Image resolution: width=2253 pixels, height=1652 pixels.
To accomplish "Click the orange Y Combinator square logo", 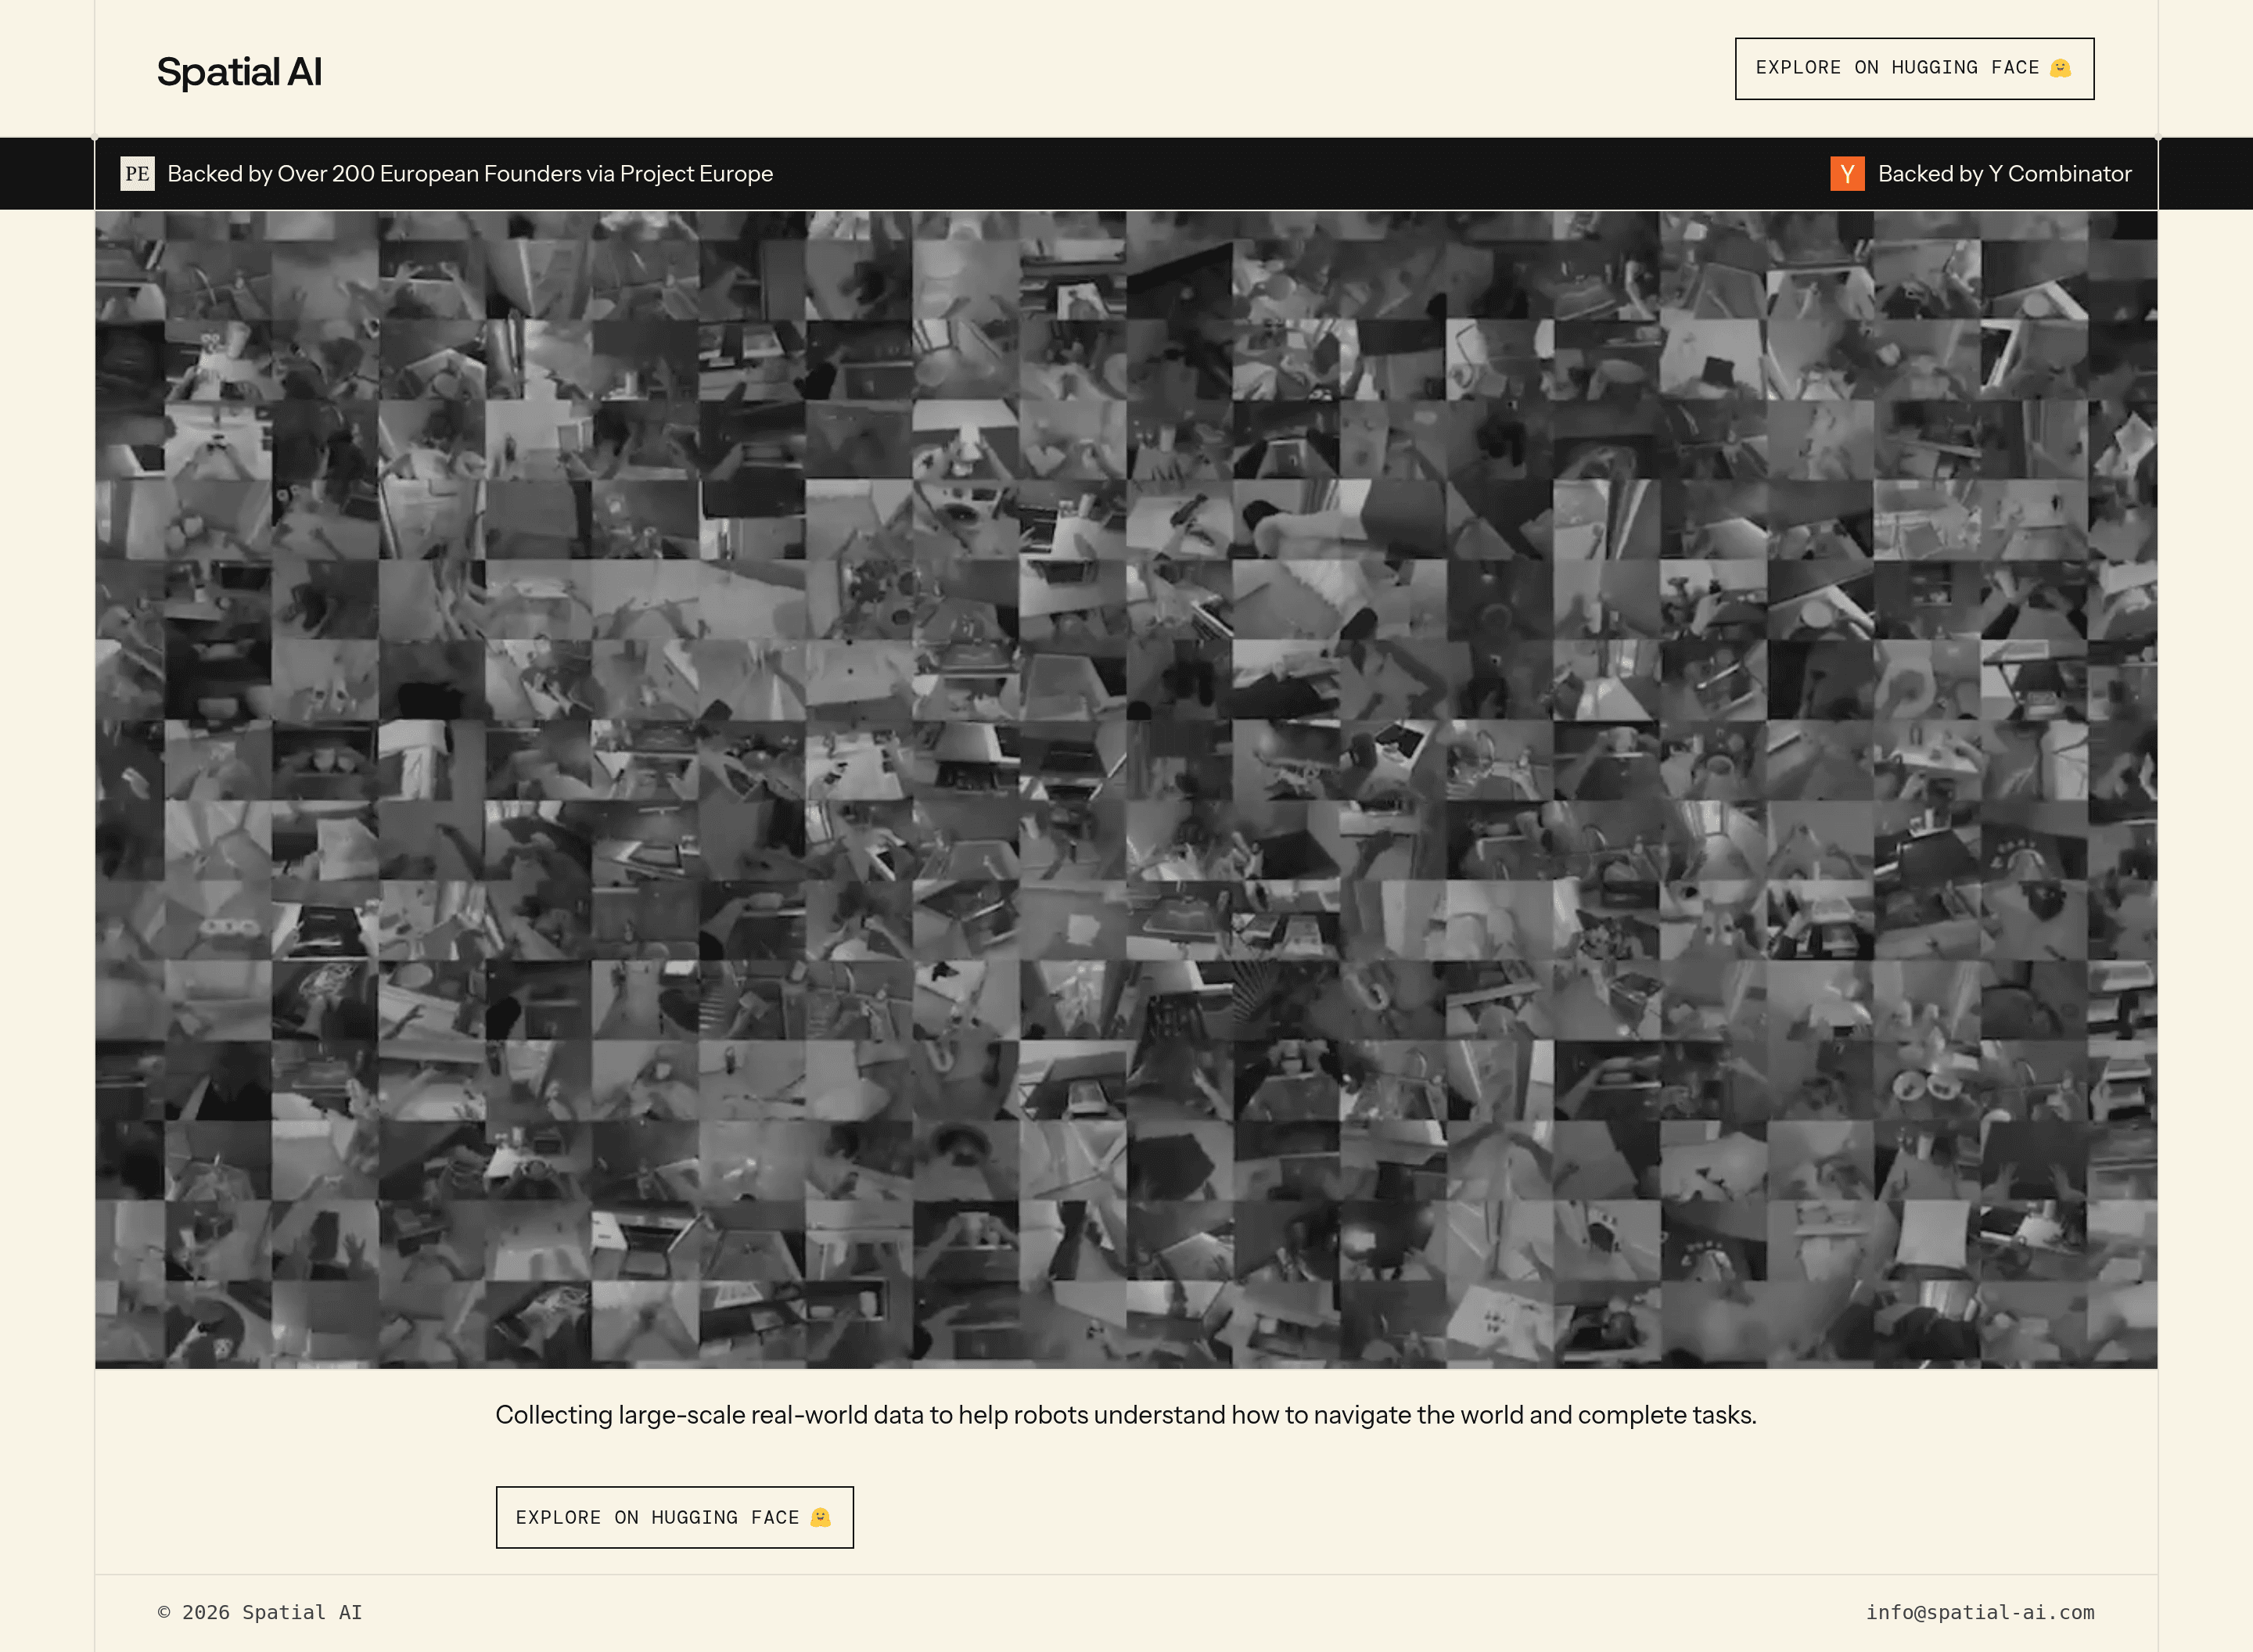I will (1847, 173).
